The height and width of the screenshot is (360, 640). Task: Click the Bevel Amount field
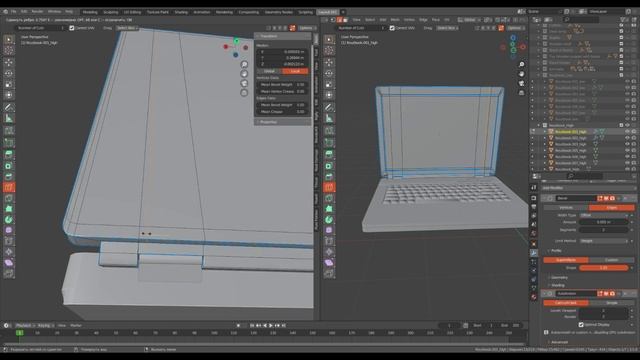604,222
